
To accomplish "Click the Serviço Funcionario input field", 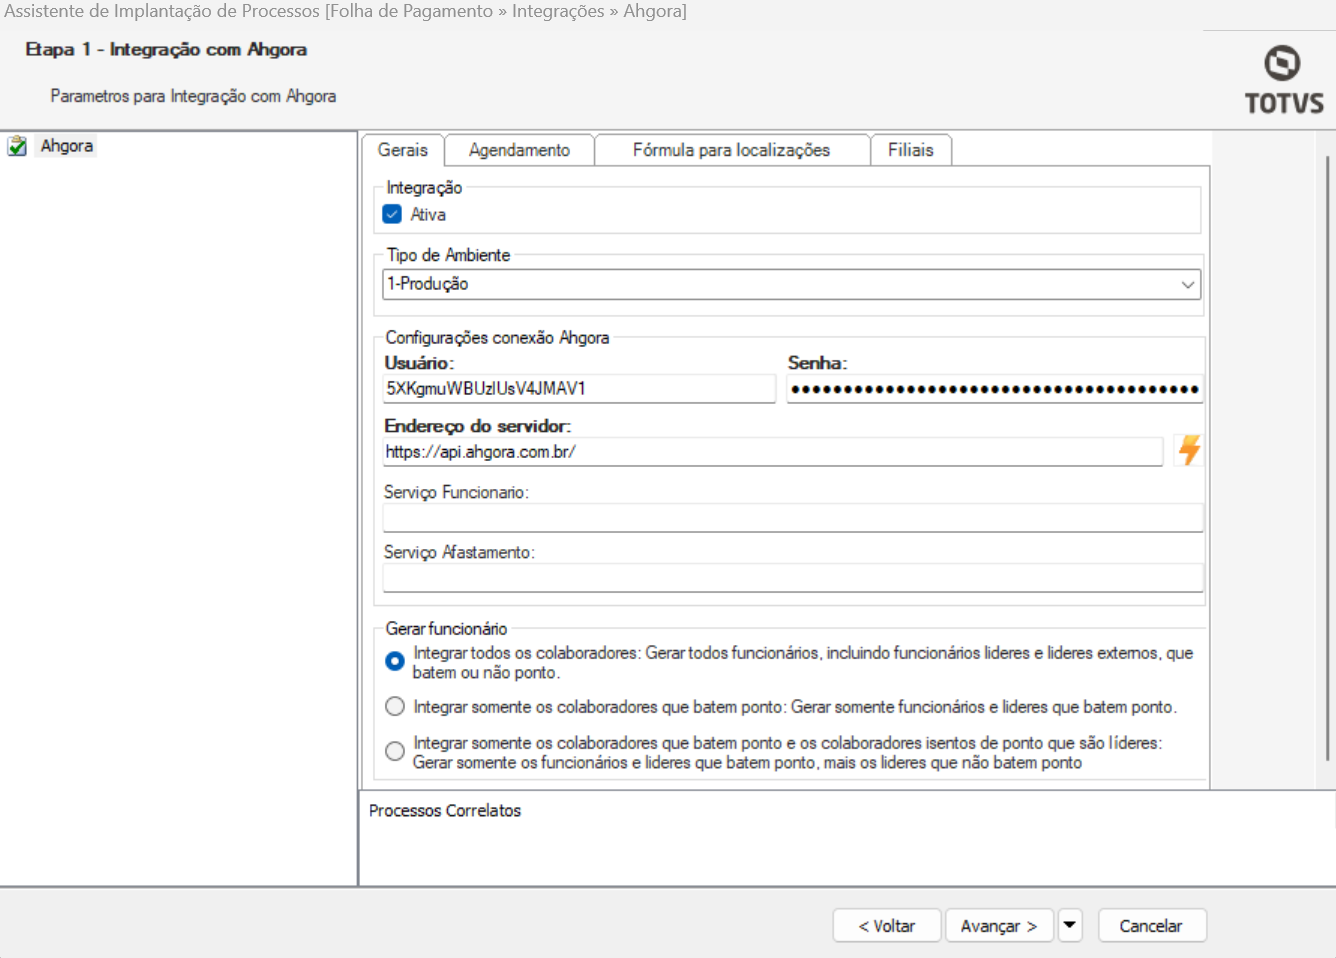I will [793, 517].
